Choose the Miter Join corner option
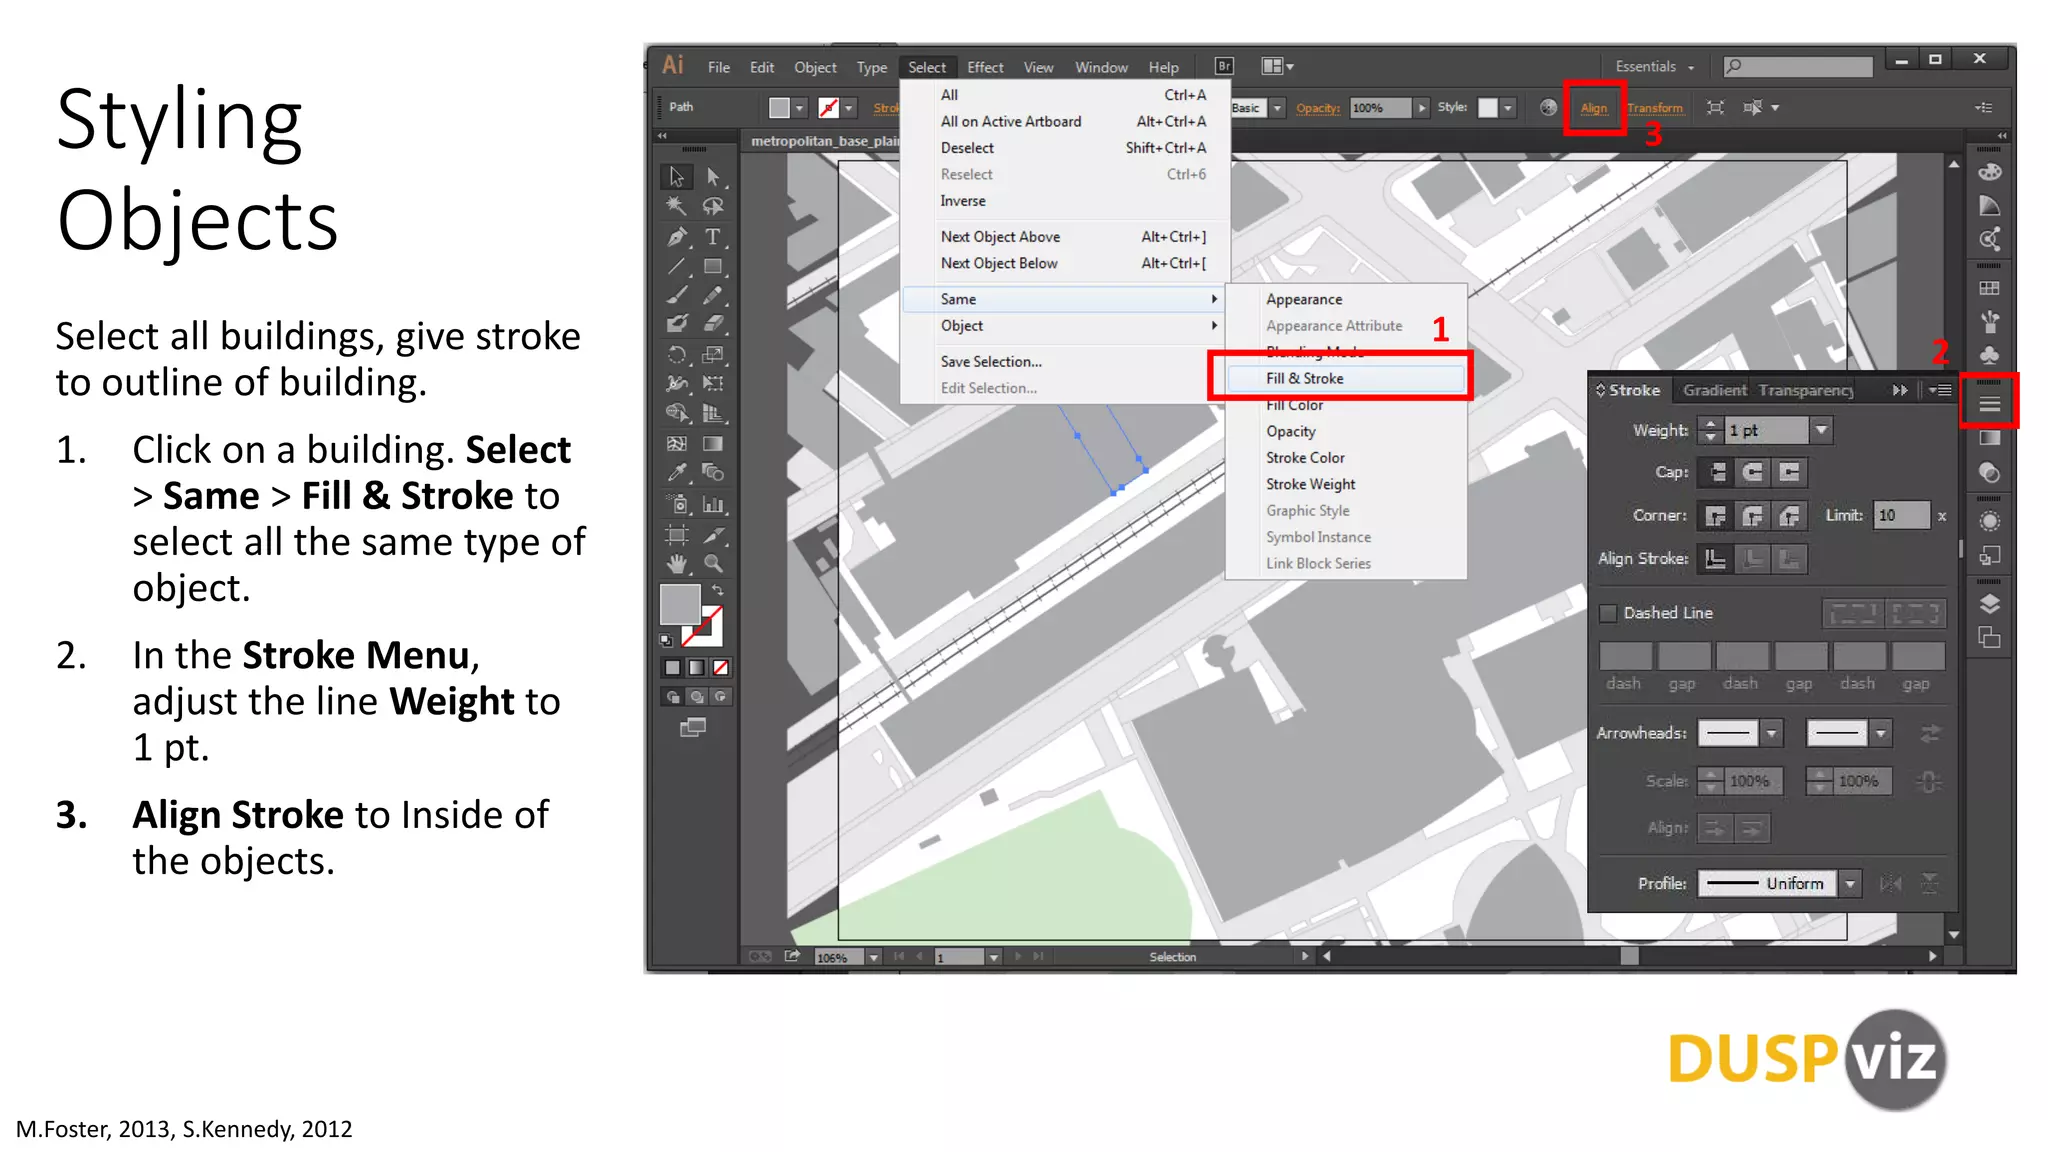This screenshot has height=1152, width=2048. point(1716,516)
